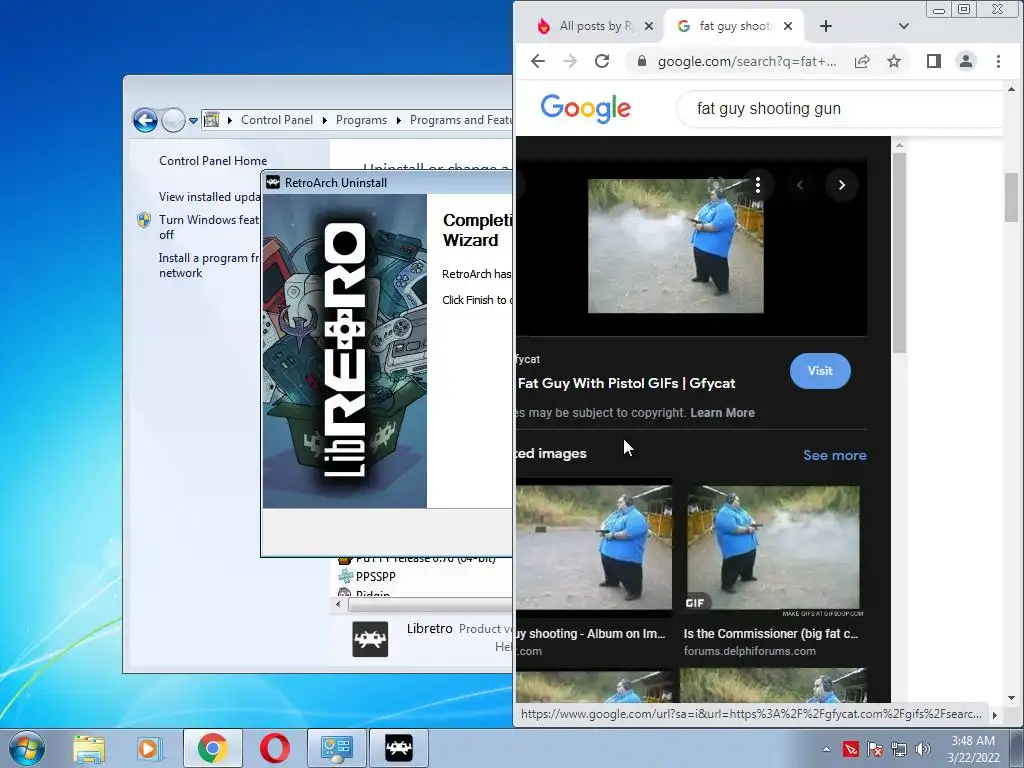This screenshot has height=768, width=1024.
Task: Open Windows Media Player from taskbar
Action: pyautogui.click(x=148, y=748)
